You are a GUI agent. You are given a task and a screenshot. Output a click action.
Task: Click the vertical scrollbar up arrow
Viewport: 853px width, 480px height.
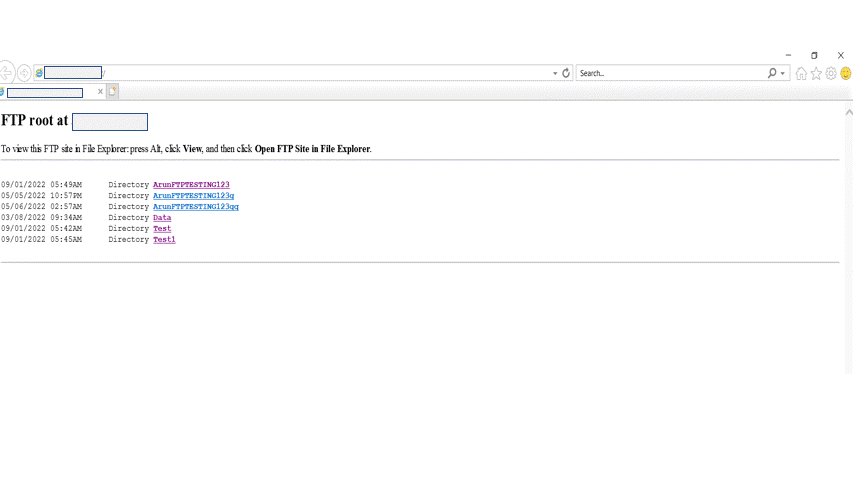[848, 112]
